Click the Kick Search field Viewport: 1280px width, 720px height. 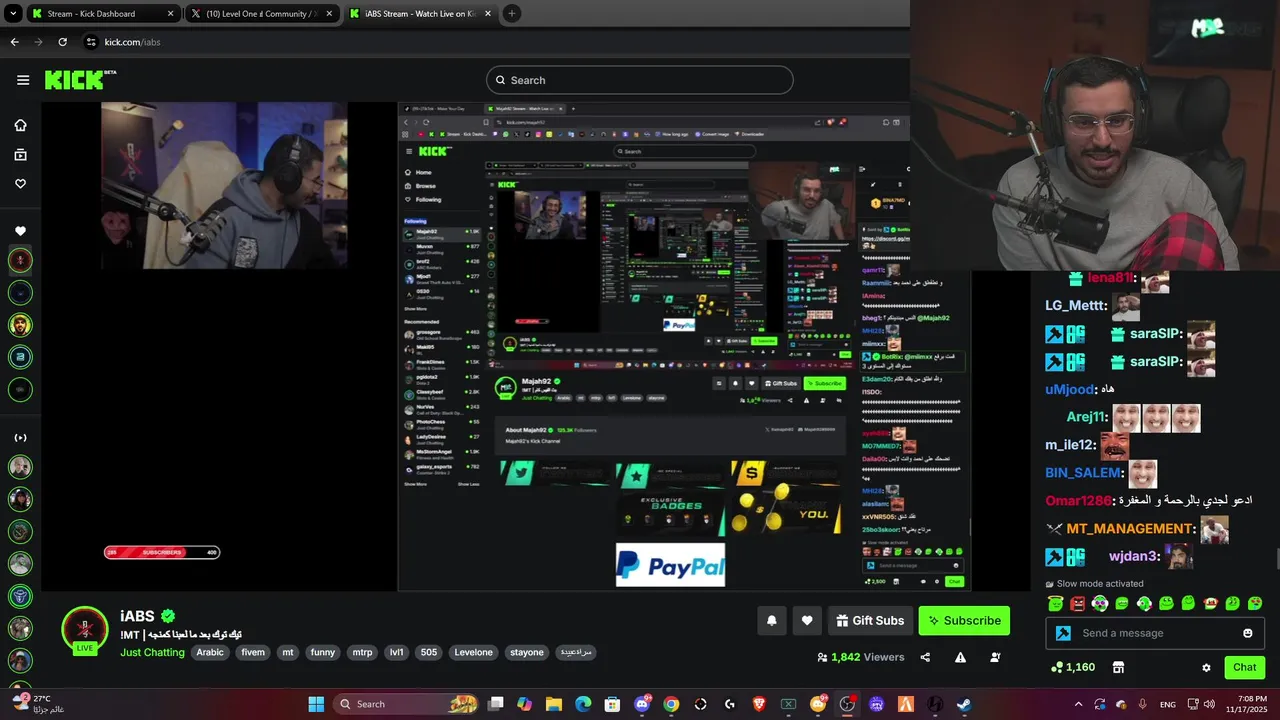(640, 80)
